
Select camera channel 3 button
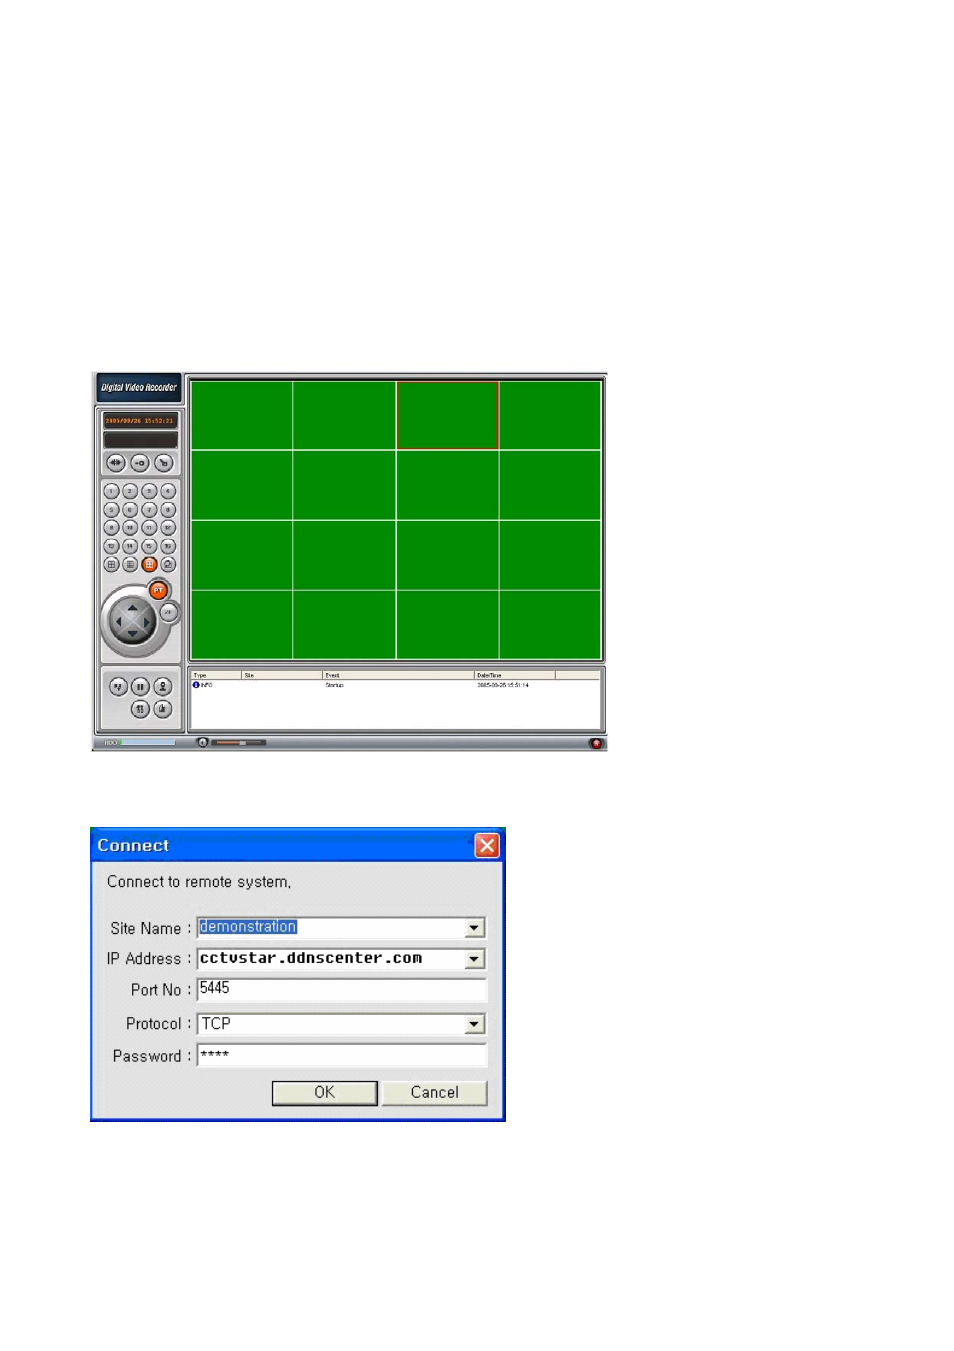[149, 491]
